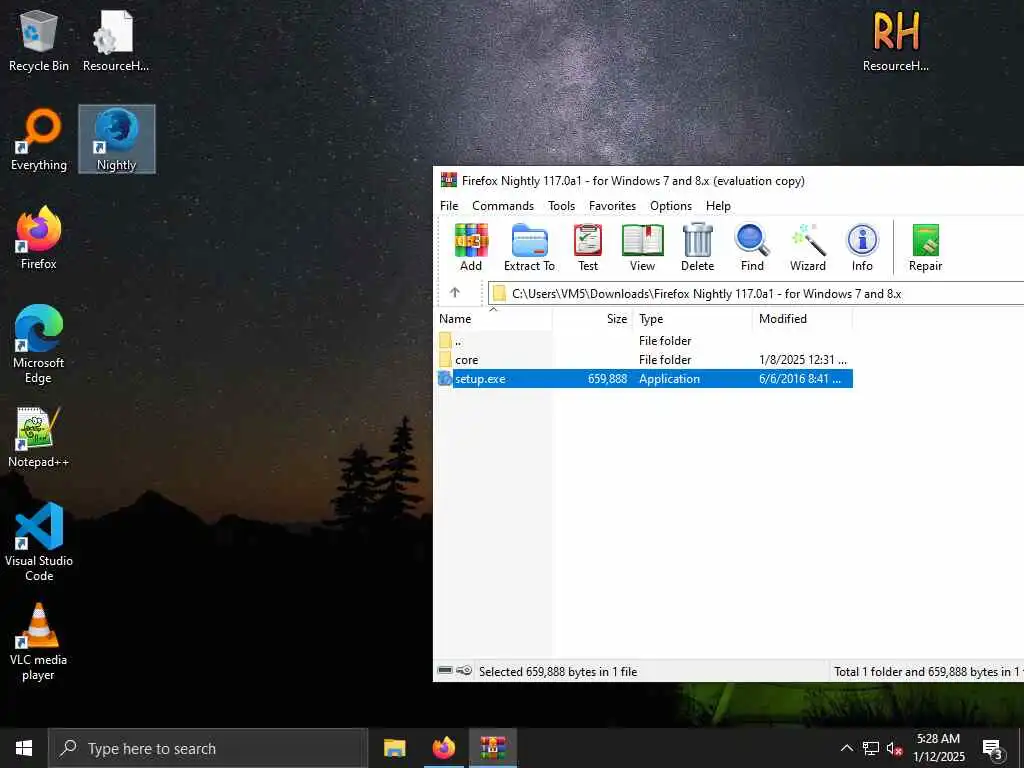Viewport: 1024px width, 768px height.
Task: Click 'Selected 659,888 bytes in 1 file' status
Action: pos(558,671)
